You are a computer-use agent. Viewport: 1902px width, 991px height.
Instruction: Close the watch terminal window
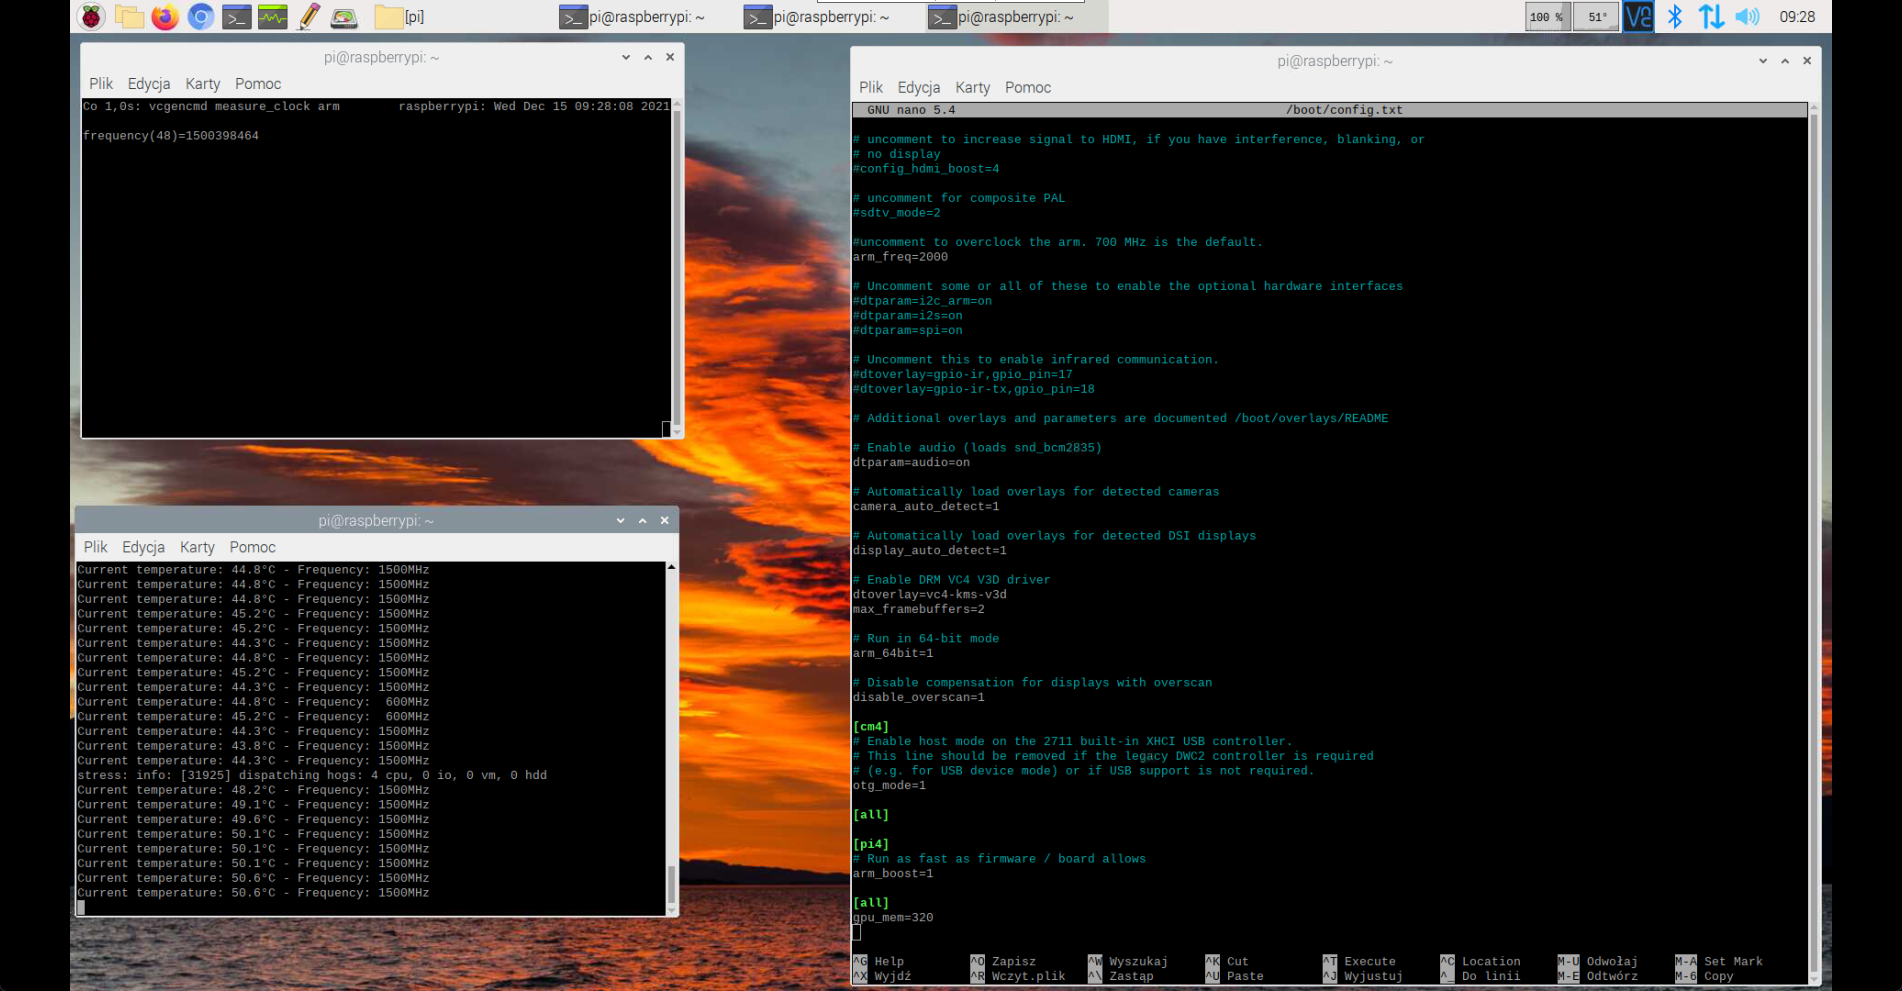pos(670,57)
